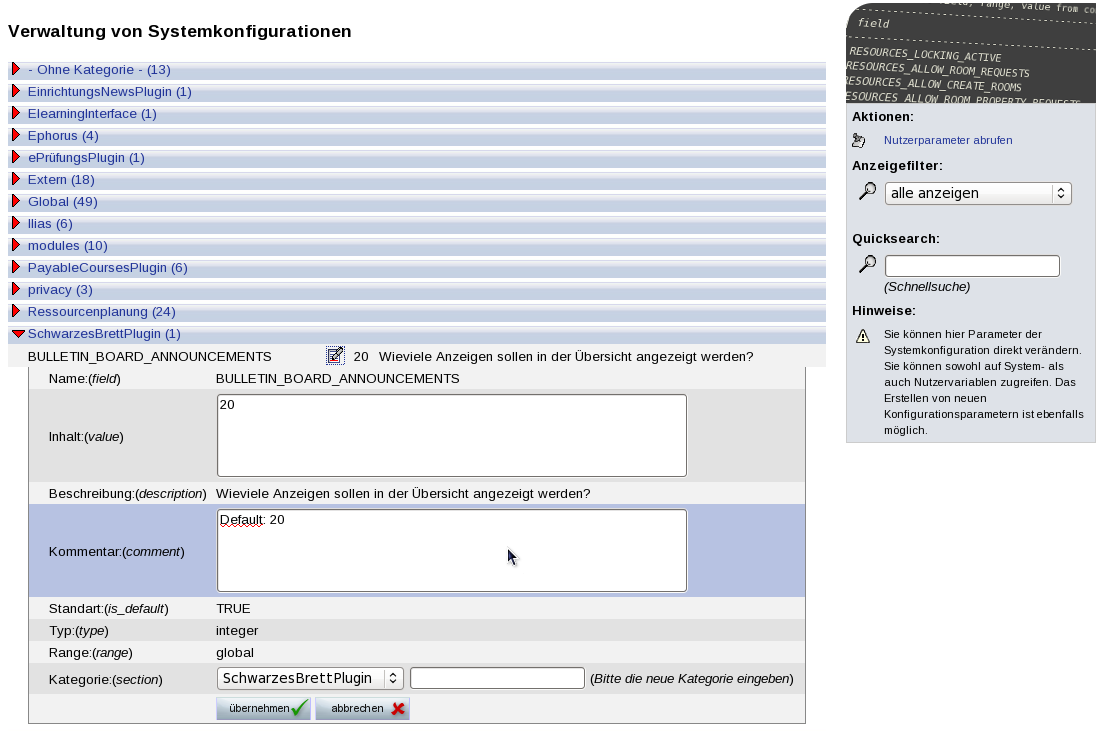The image size is (1107, 731).
Task: Focus the Inhalt value text area
Action: pyautogui.click(x=451, y=435)
